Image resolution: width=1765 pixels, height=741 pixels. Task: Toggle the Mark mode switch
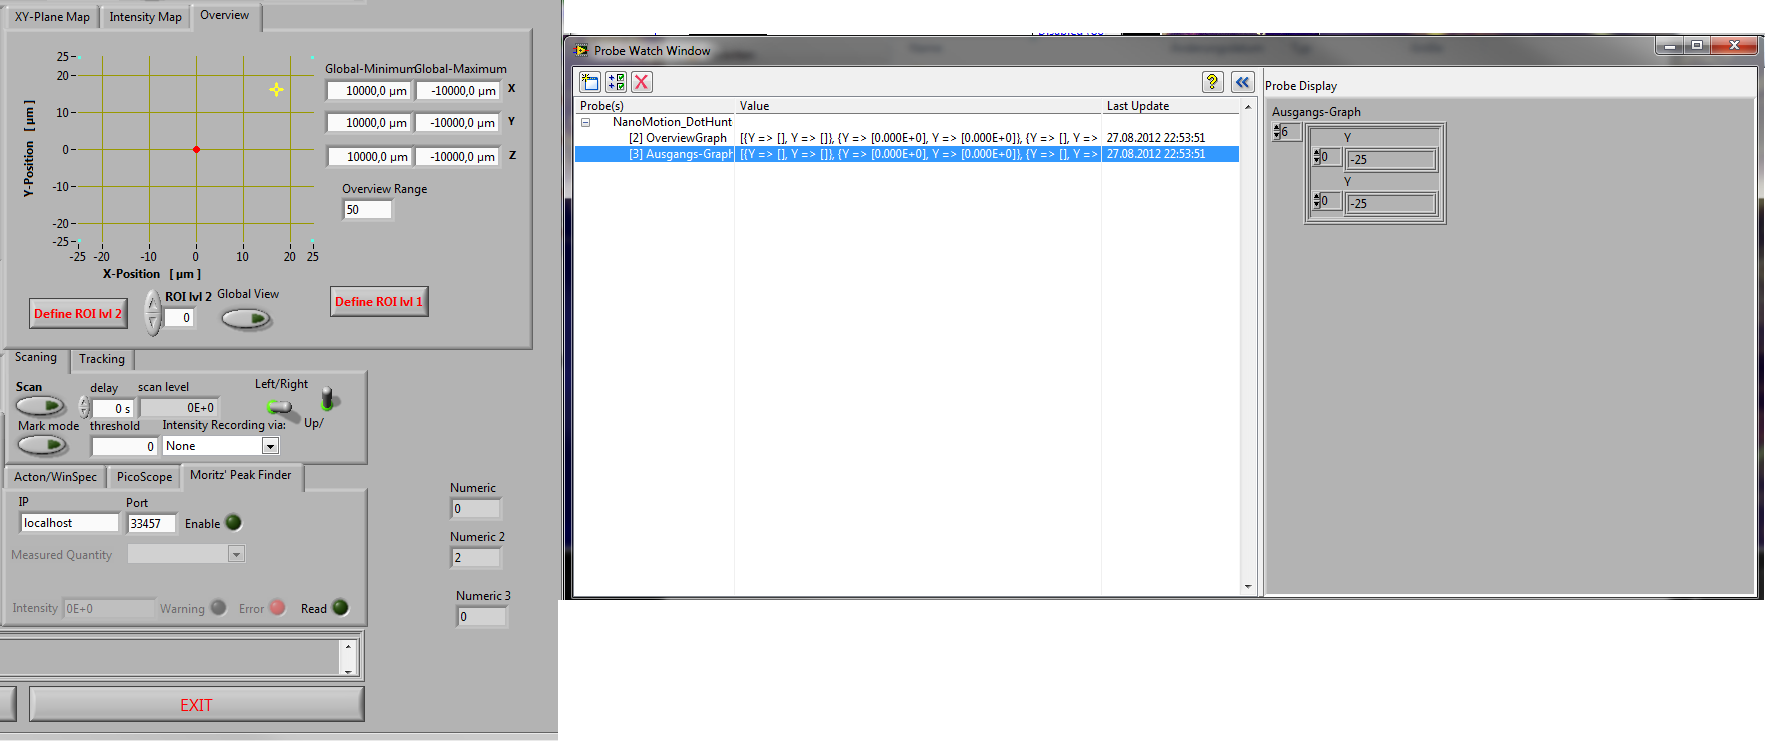coord(43,445)
